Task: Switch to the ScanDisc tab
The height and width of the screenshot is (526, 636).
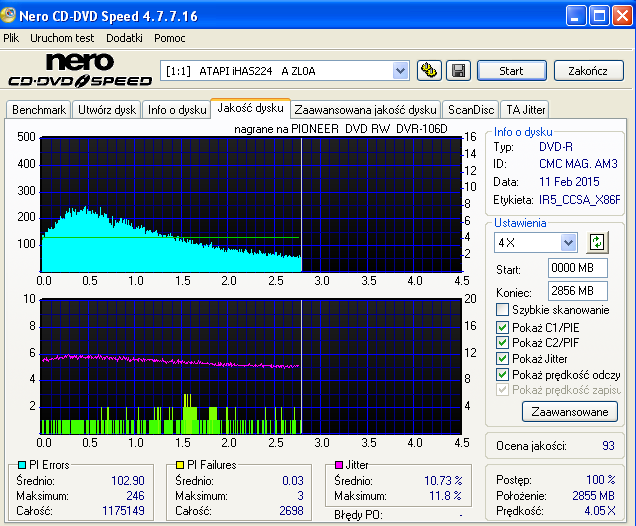Action: click(471, 110)
